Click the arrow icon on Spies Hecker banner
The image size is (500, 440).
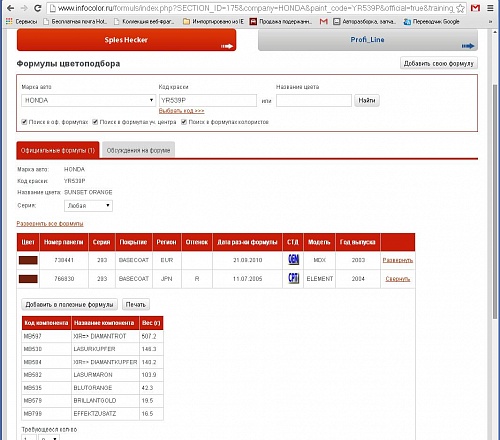[227, 46]
